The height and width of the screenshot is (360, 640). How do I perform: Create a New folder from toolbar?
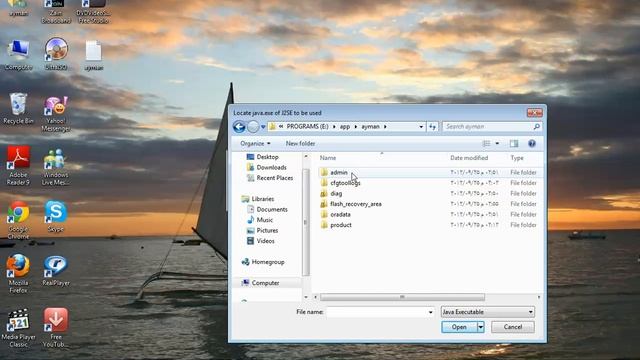(300, 144)
